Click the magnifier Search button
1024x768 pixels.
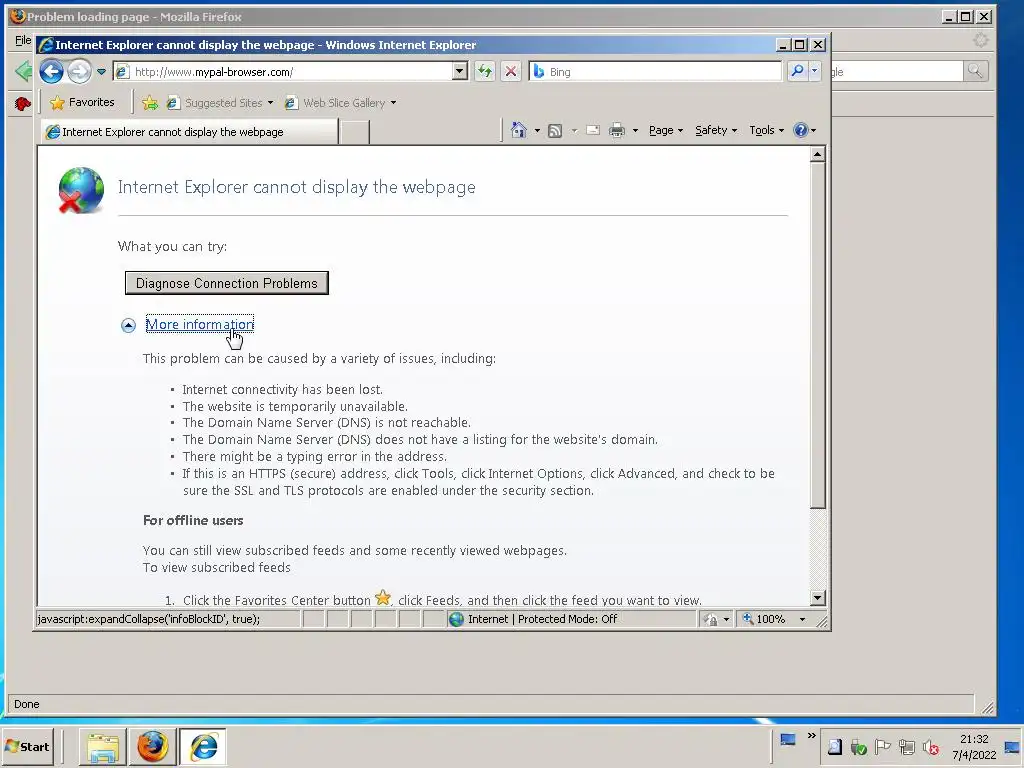797,71
